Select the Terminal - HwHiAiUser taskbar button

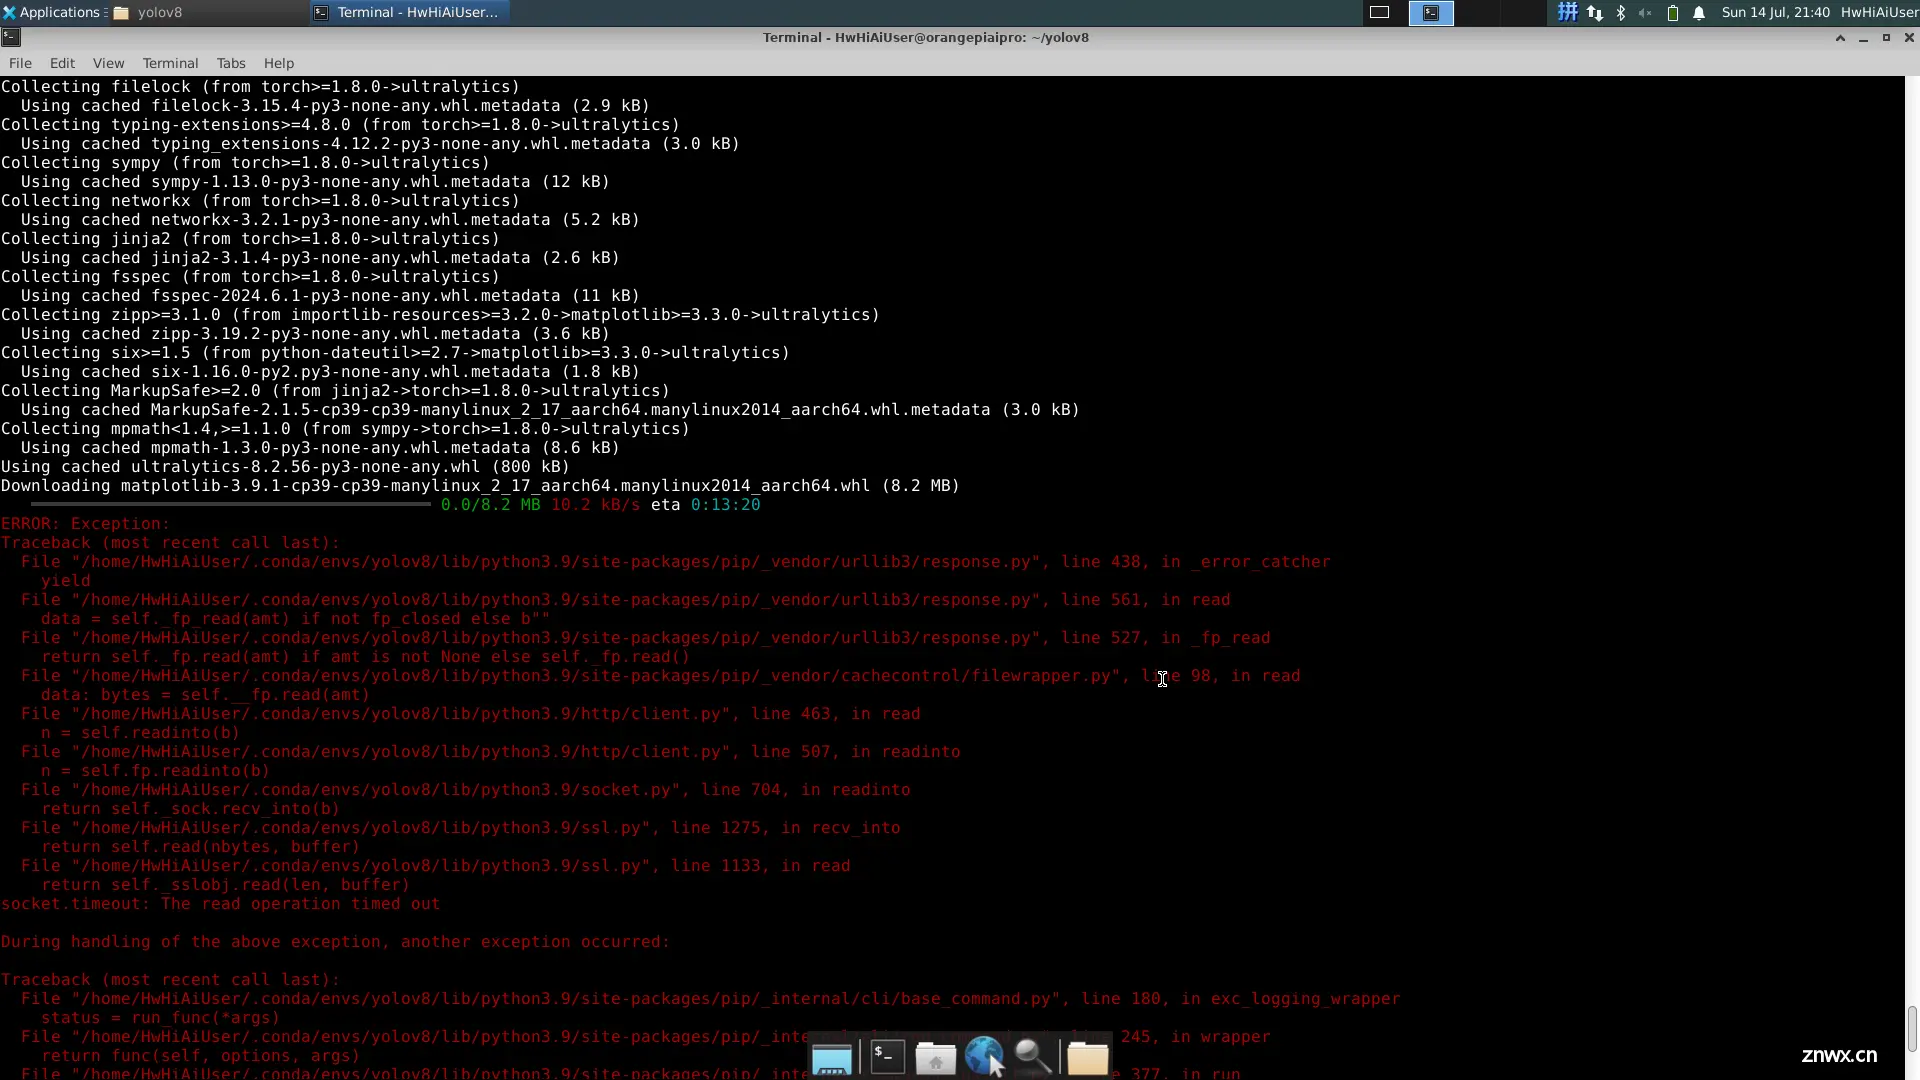[408, 12]
